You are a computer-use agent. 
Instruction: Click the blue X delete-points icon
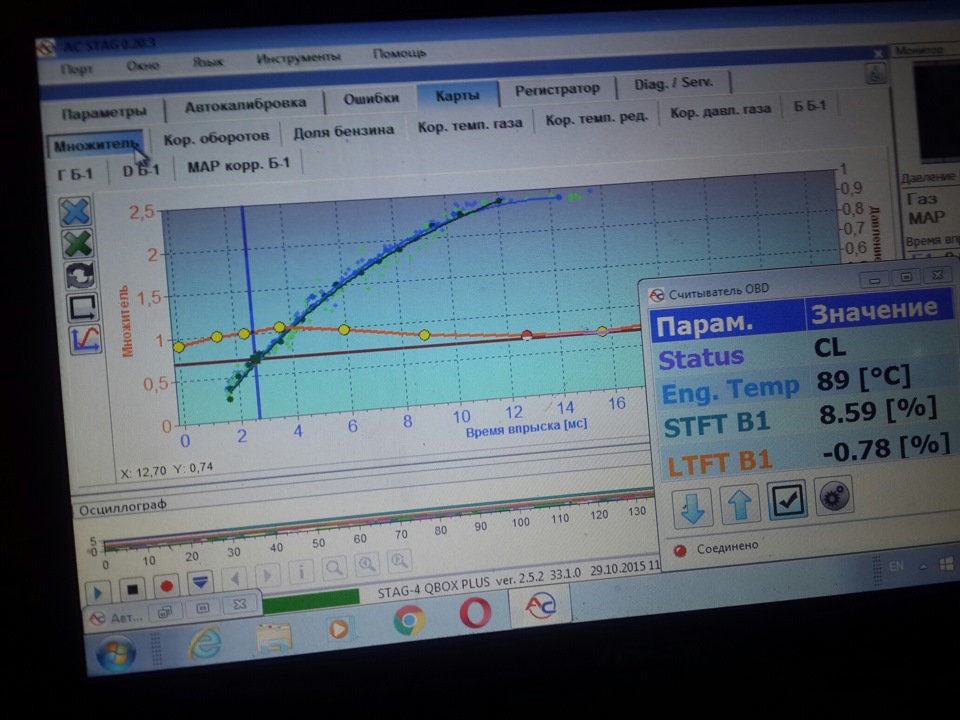(76, 211)
